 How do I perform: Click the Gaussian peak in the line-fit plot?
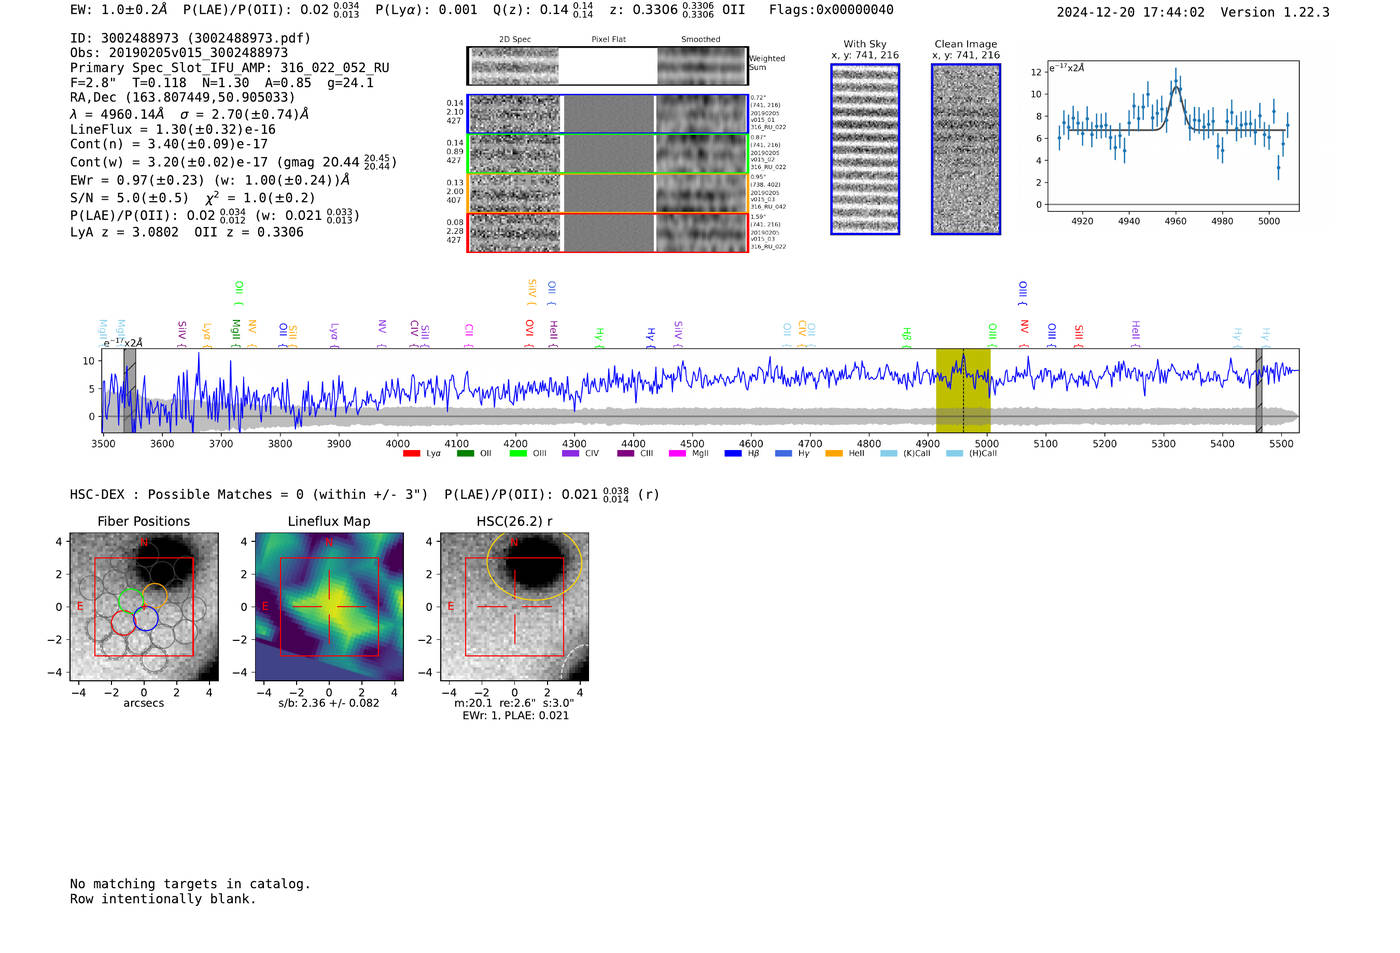click(1176, 88)
